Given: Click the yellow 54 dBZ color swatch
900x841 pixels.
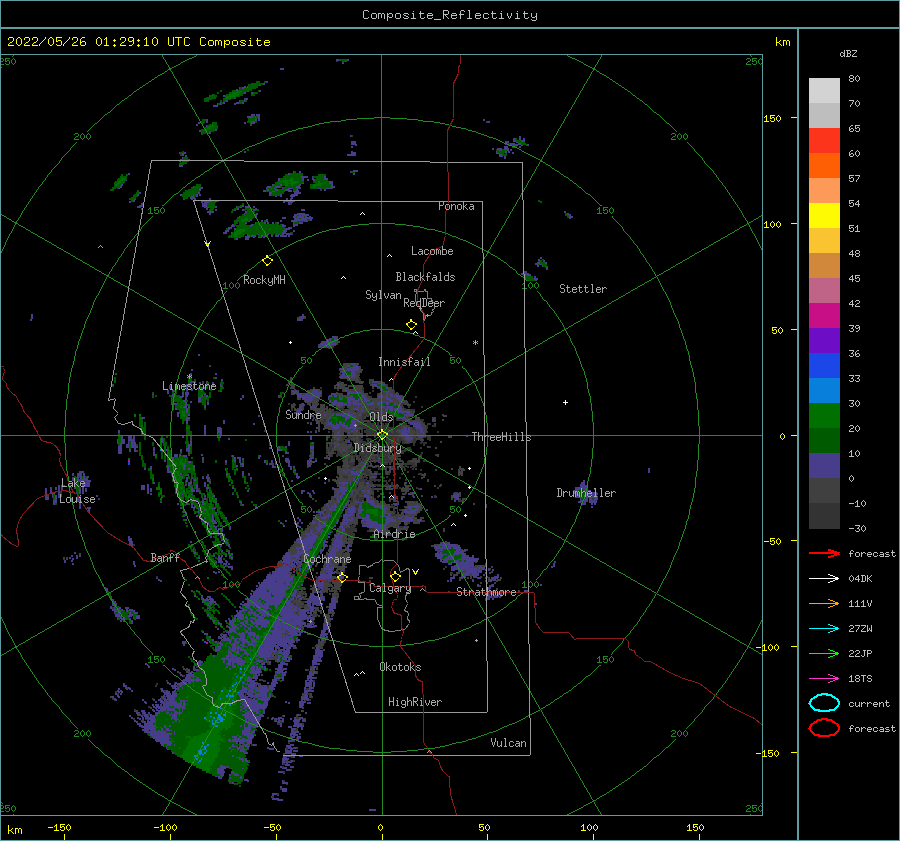Looking at the screenshot, I should pos(824,216).
